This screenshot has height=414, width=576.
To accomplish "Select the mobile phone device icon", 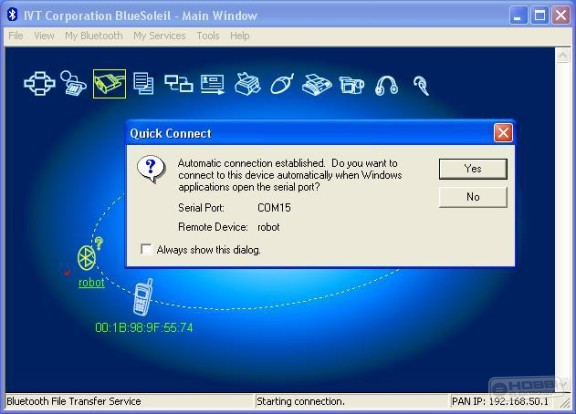I will pyautogui.click(x=143, y=298).
